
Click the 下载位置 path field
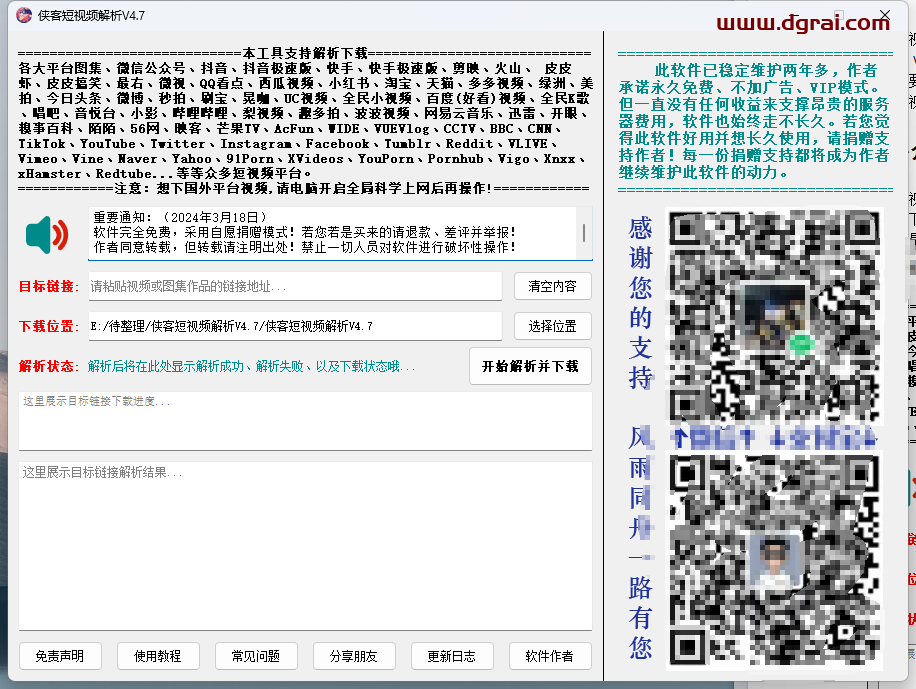295,326
